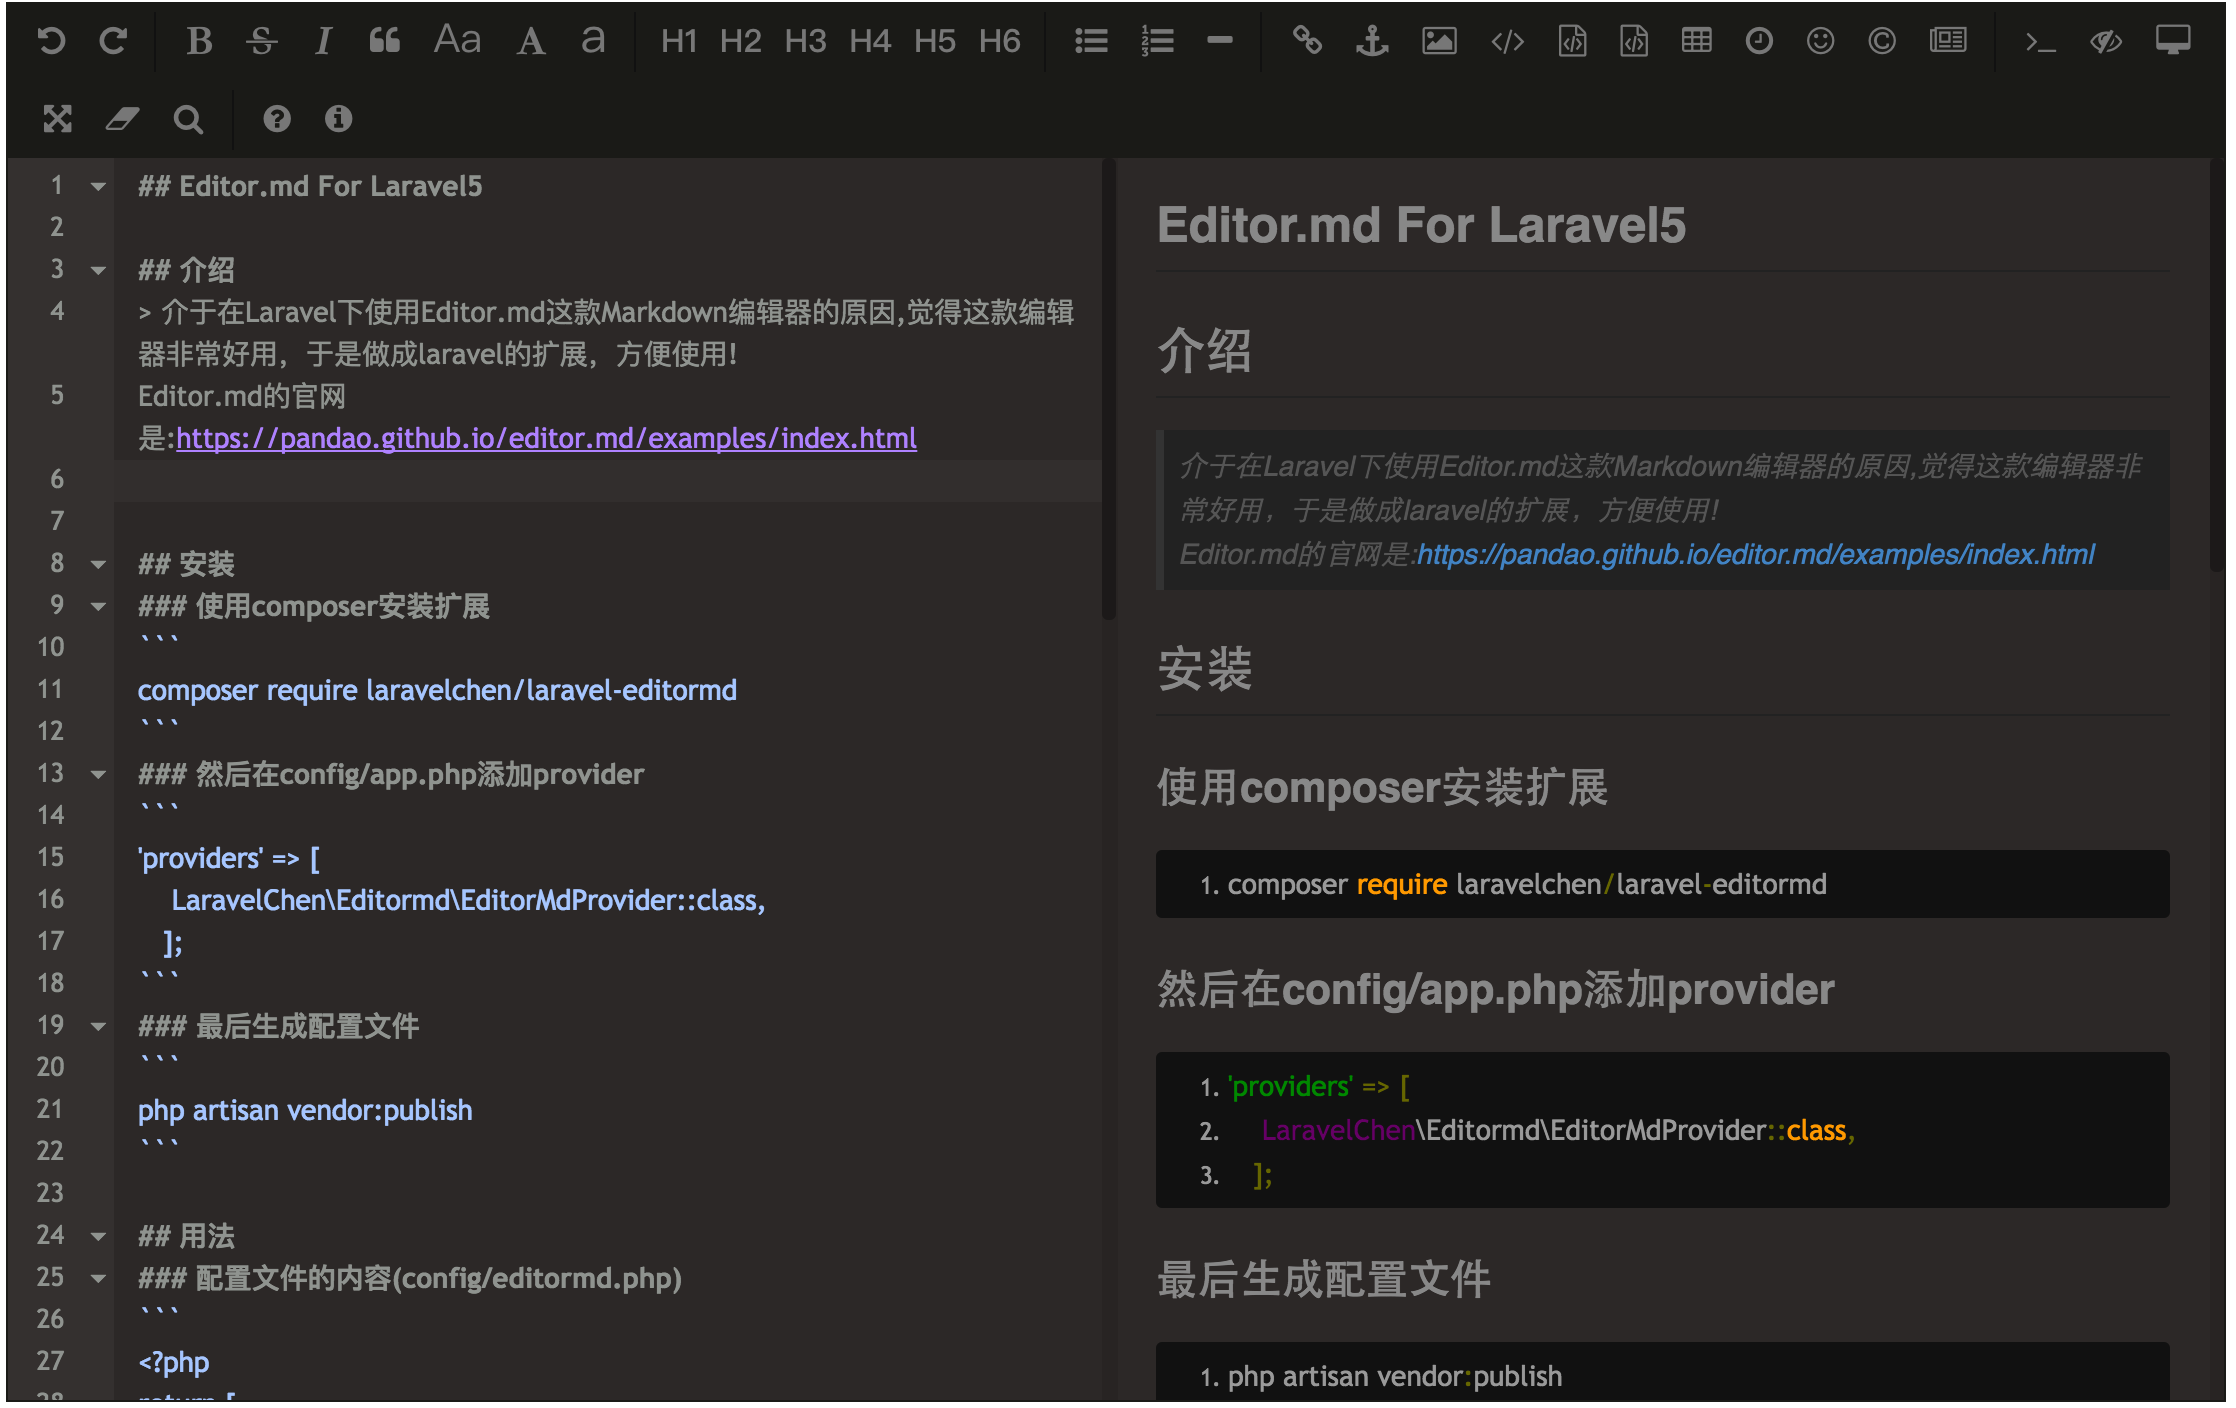Insert H3 heading
The width and height of the screenshot is (2236, 1408).
click(806, 41)
